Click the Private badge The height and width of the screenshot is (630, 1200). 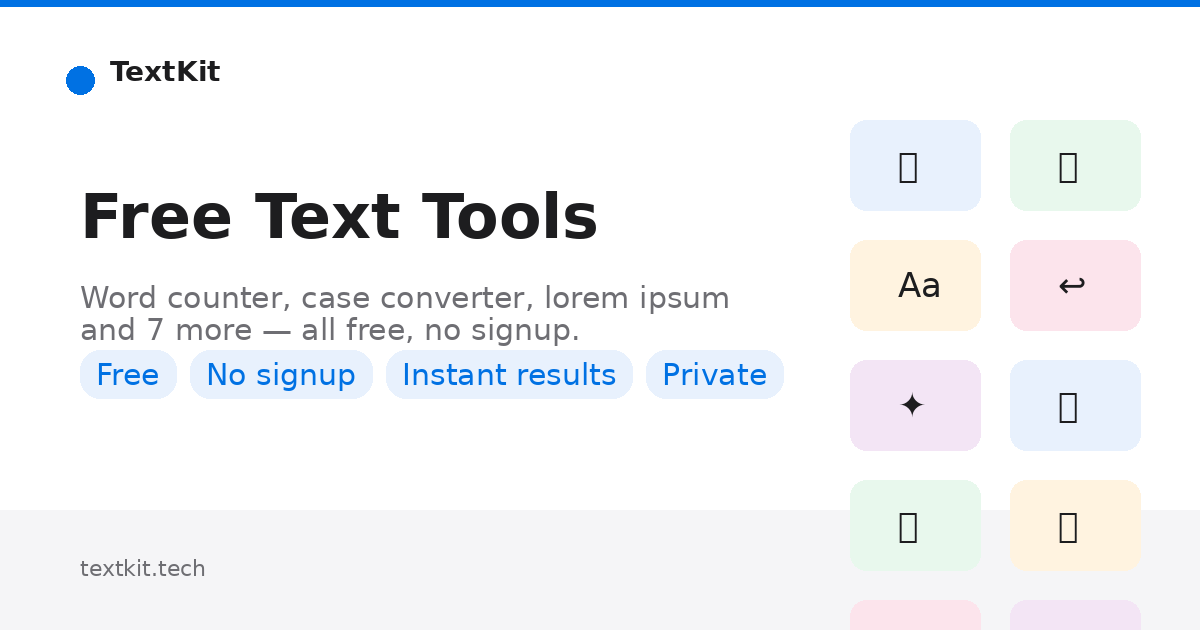(715, 374)
